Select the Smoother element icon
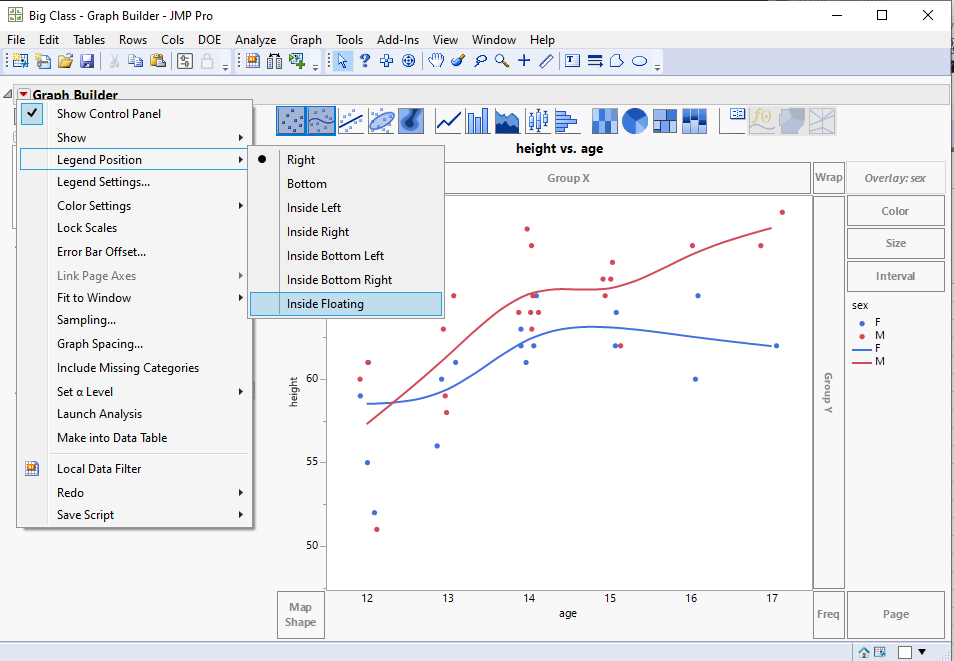Image resolution: width=954 pixels, height=661 pixels. 321,121
